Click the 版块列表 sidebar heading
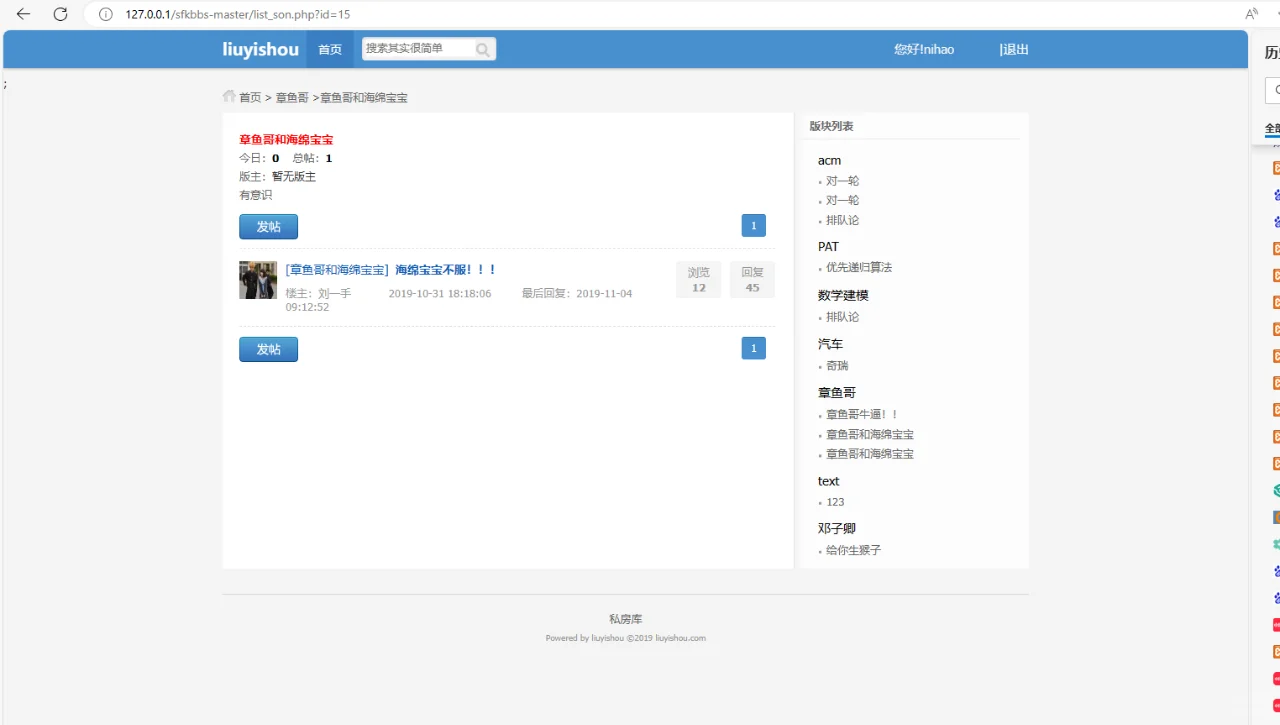 pyautogui.click(x=831, y=126)
